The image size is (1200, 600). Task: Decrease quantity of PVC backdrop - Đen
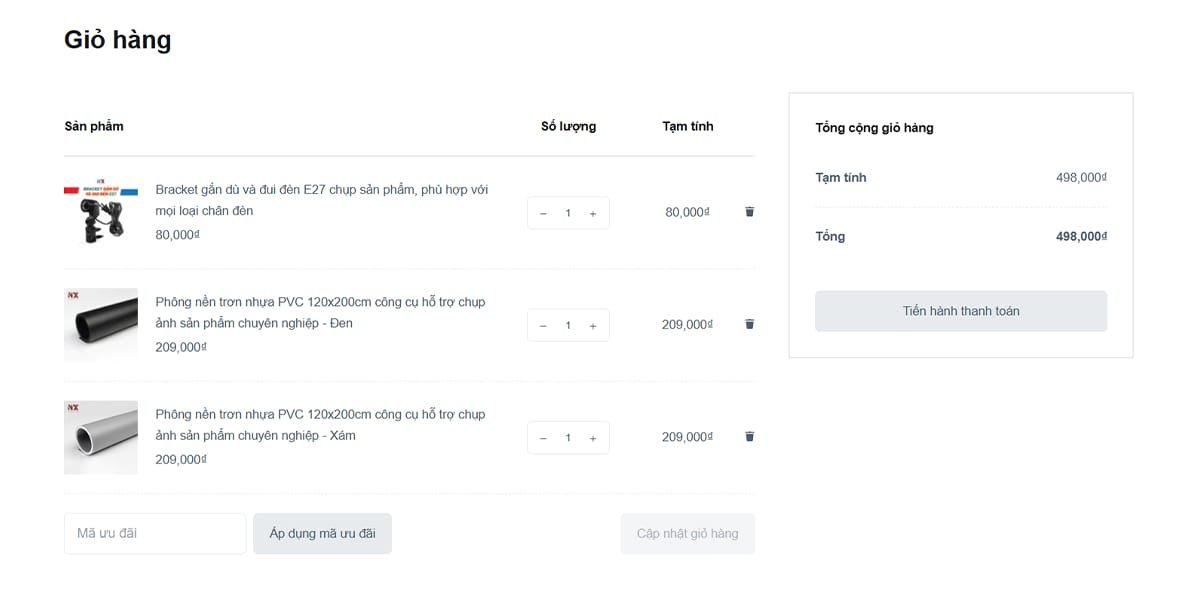click(543, 325)
